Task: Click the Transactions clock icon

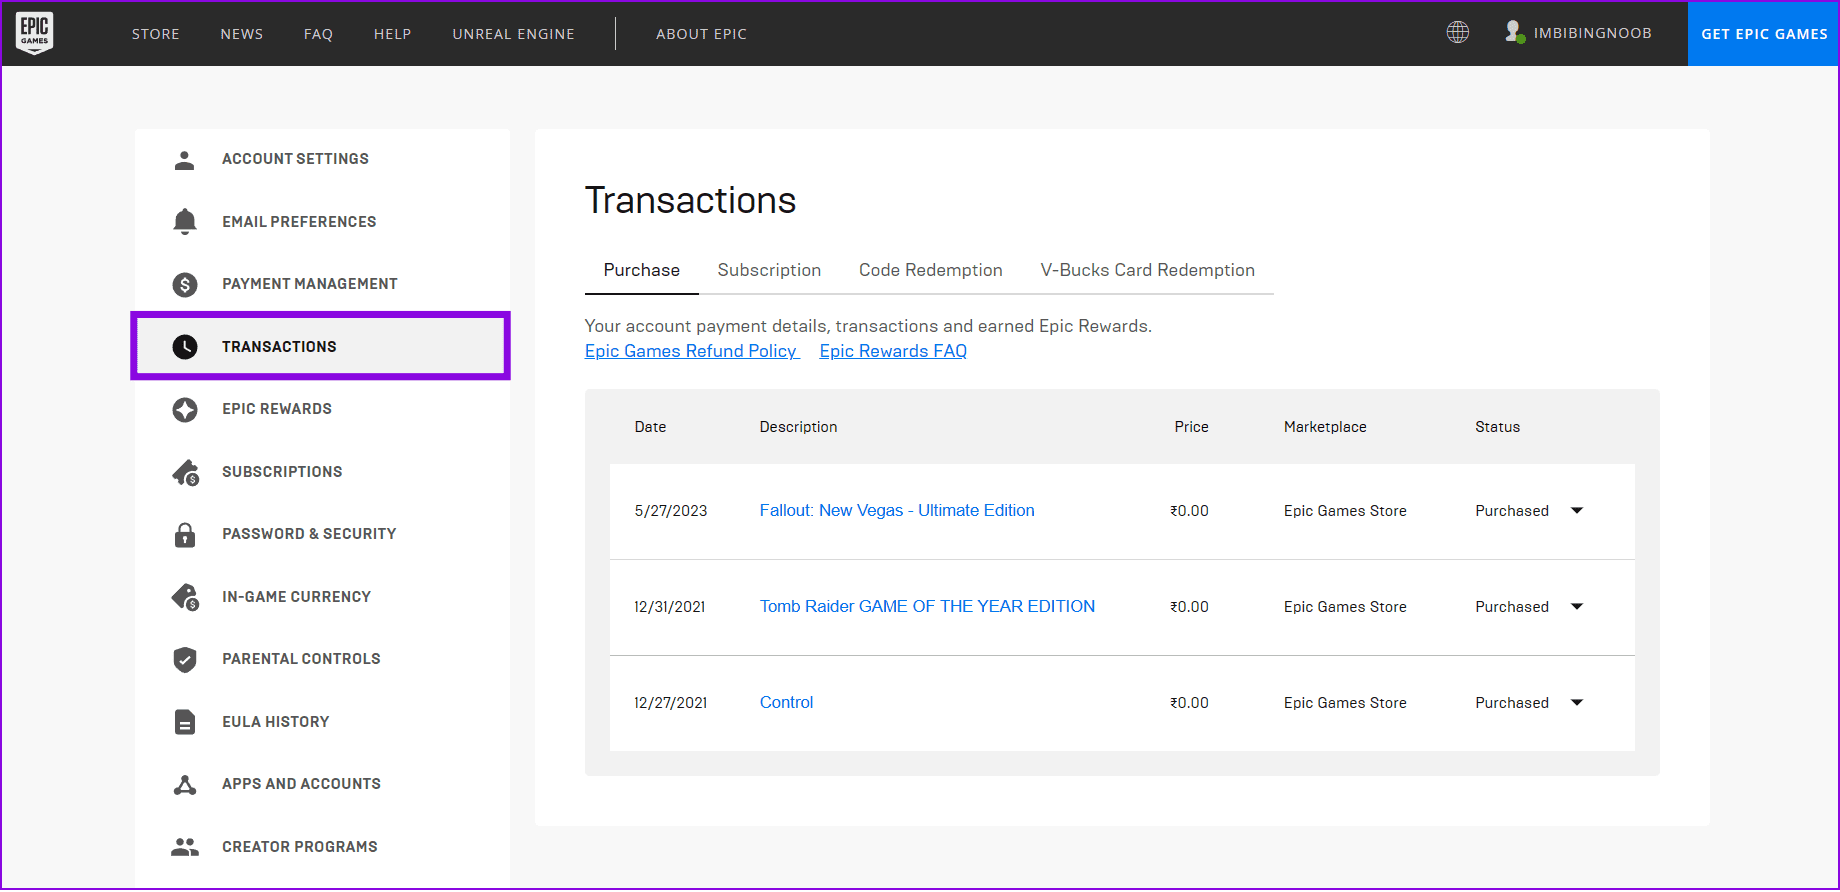Action: [185, 347]
